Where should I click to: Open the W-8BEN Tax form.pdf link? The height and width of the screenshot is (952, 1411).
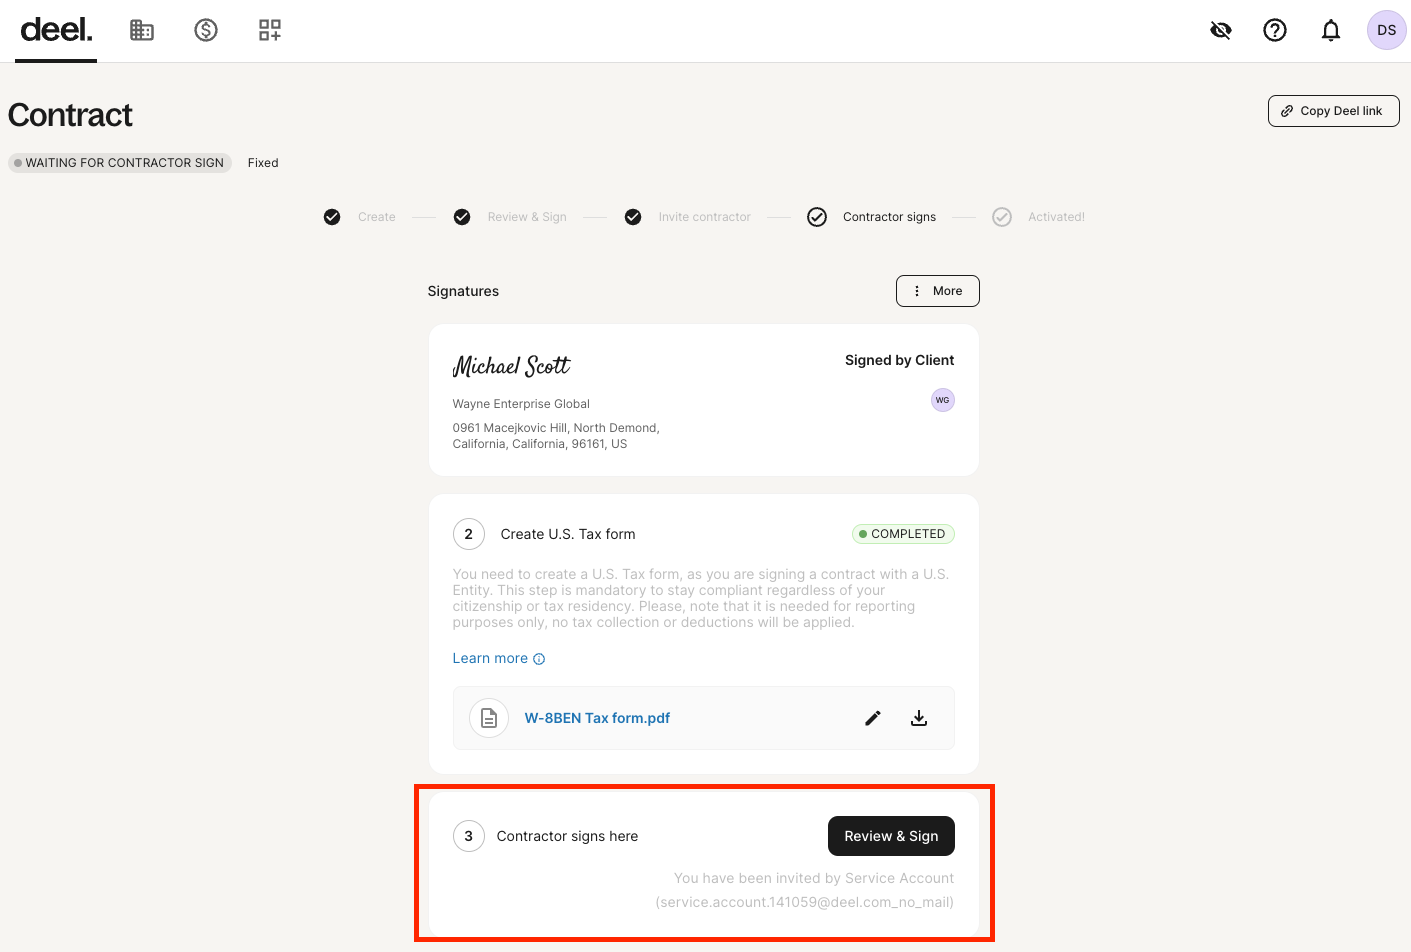[x=597, y=718]
